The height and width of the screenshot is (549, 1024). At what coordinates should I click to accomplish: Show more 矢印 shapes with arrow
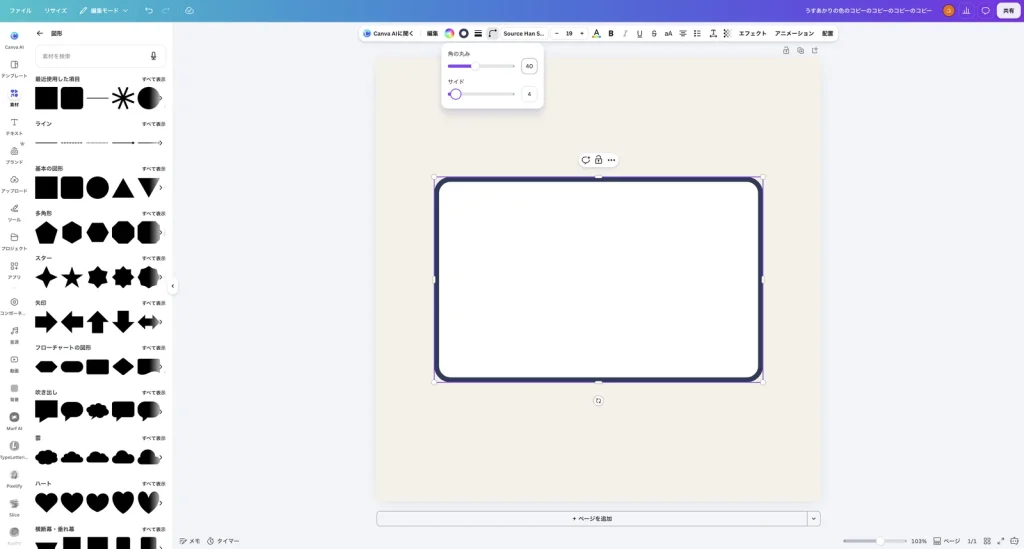[x=161, y=322]
